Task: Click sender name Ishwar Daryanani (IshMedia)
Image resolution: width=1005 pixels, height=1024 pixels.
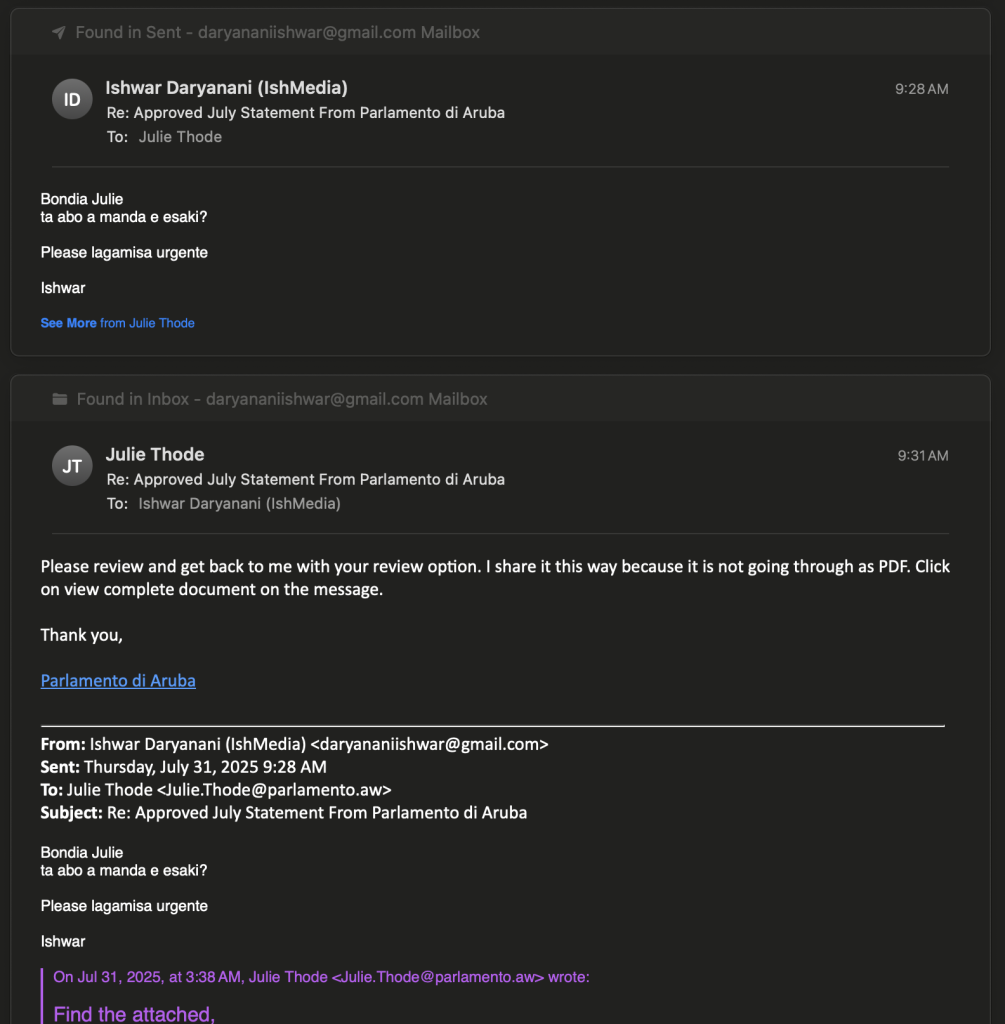Action: tap(227, 88)
